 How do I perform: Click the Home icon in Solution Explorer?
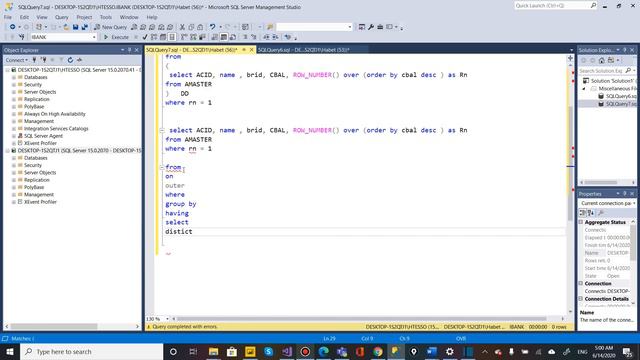[602, 60]
